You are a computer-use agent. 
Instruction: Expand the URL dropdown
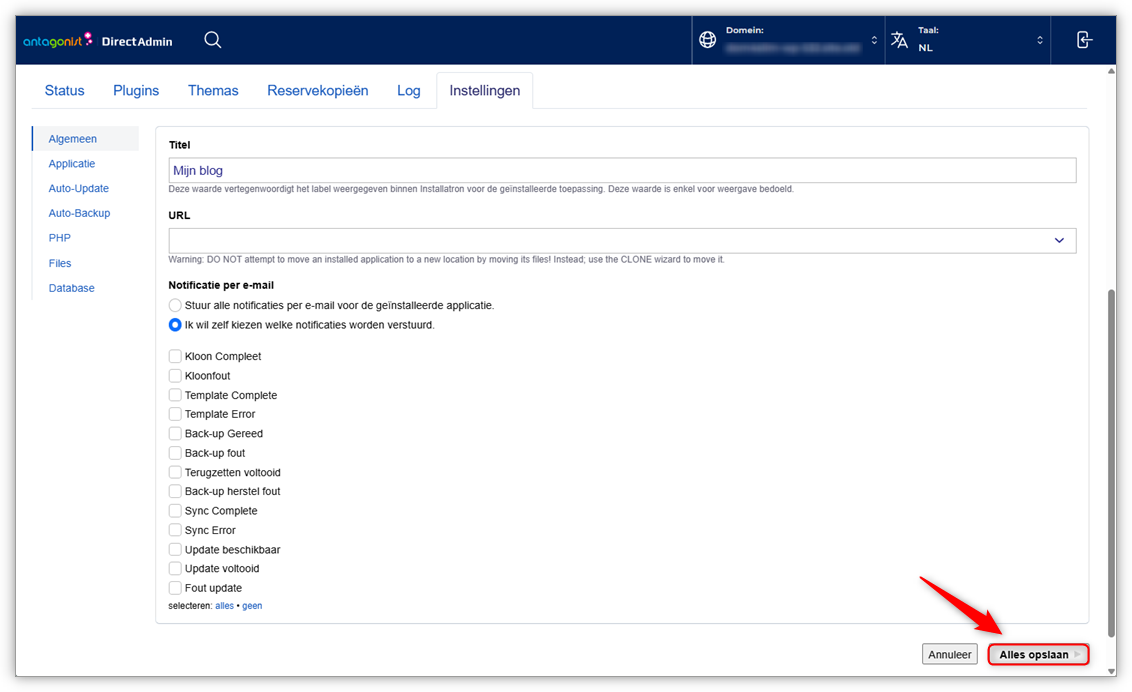click(x=1059, y=240)
